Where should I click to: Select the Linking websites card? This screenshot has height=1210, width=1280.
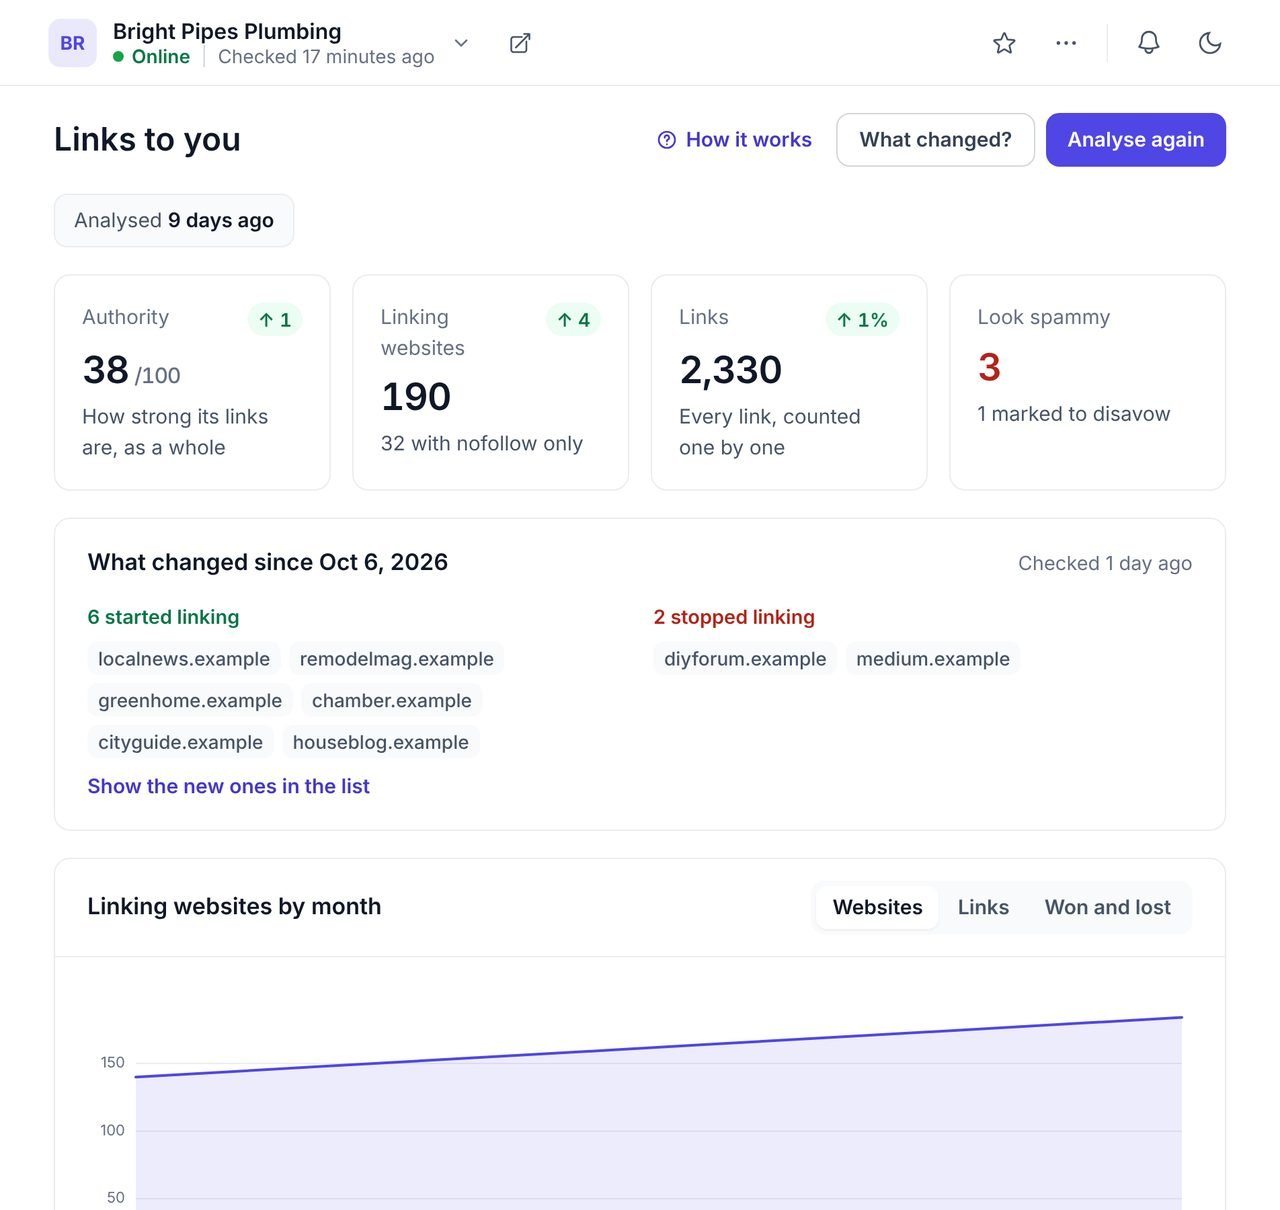pyautogui.click(x=491, y=383)
